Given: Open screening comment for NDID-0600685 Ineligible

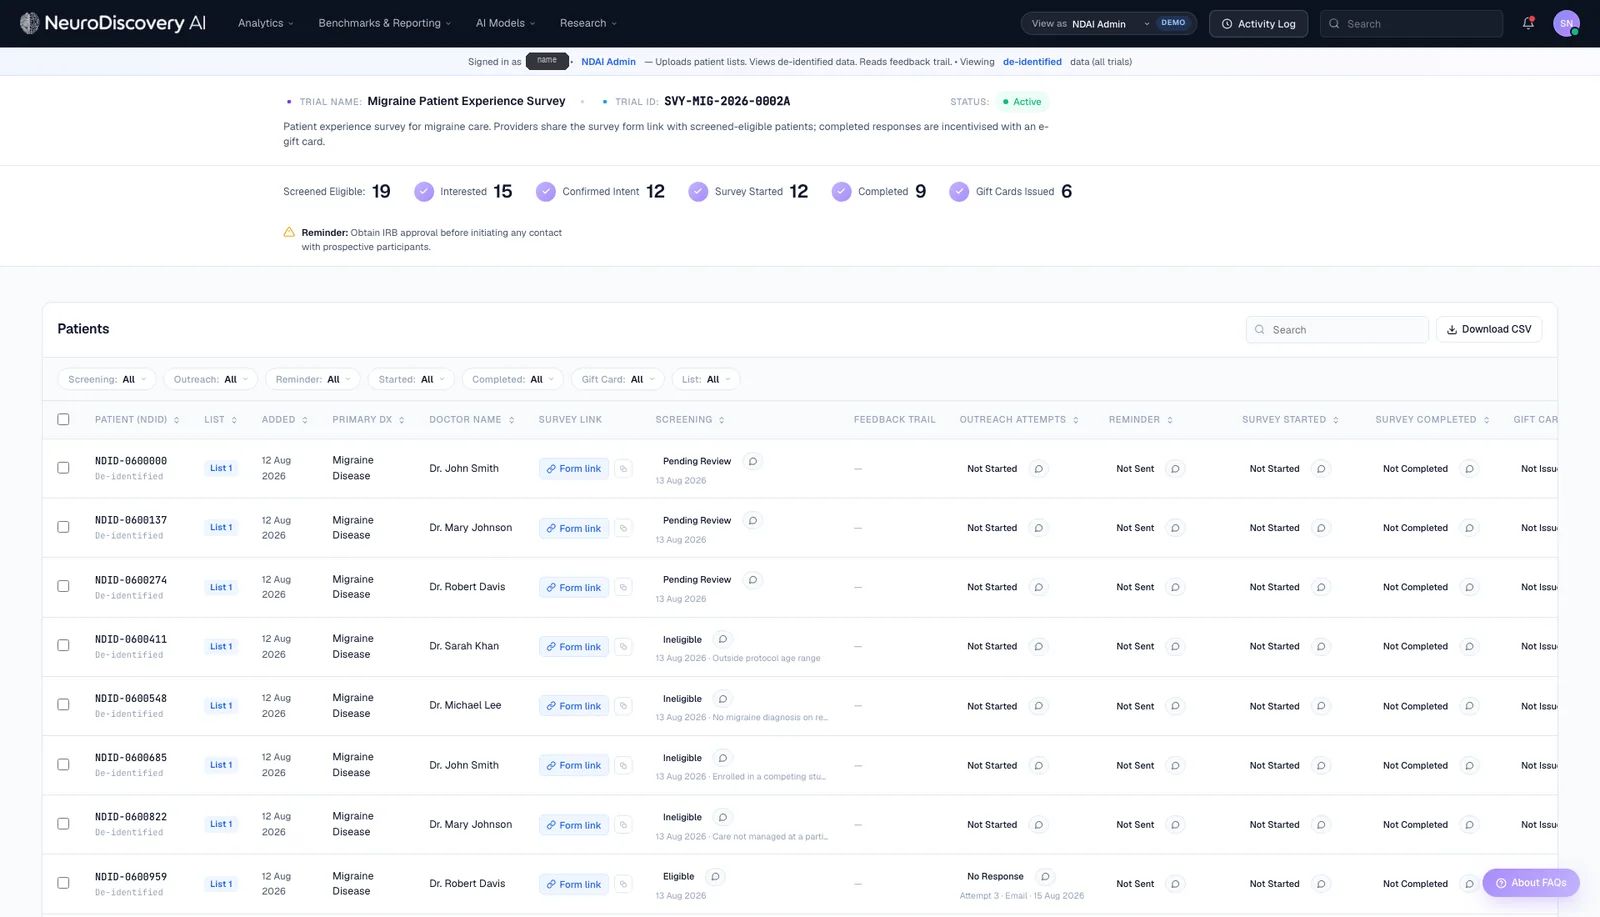Looking at the screenshot, I should click(x=723, y=758).
